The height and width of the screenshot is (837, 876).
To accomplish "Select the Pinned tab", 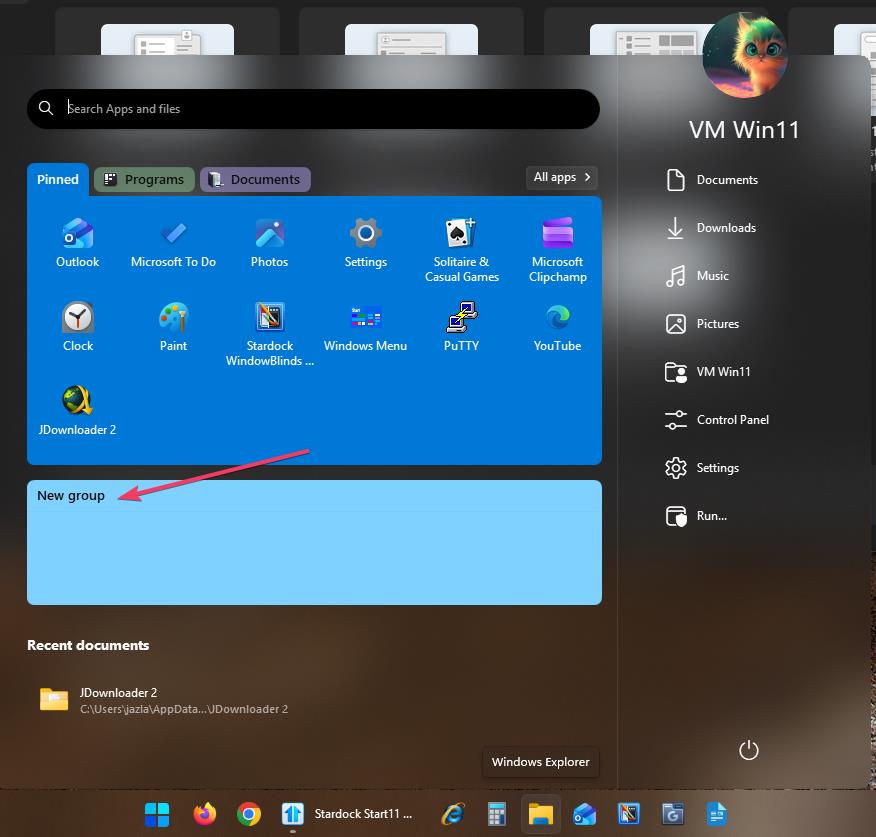I will 58,180.
